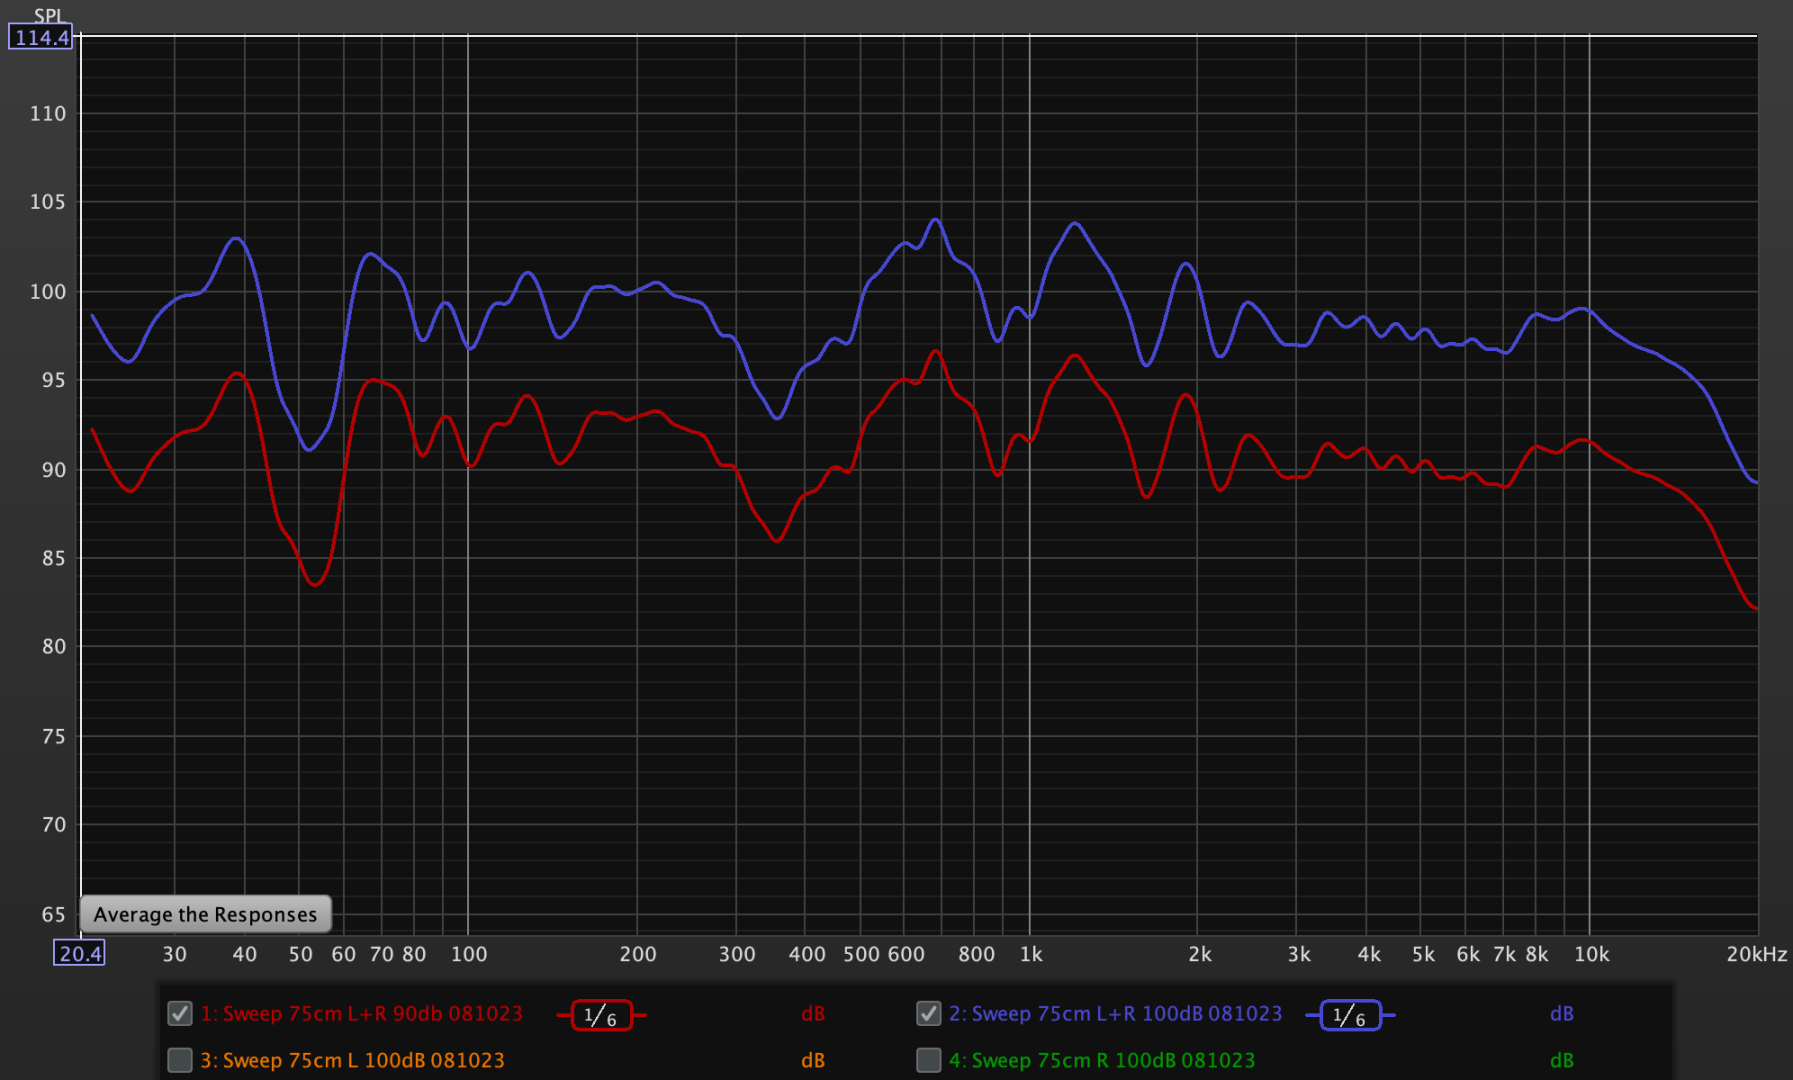Click the 50 Hz frequency axis label
This screenshot has height=1080, width=1793.
pyautogui.click(x=301, y=954)
